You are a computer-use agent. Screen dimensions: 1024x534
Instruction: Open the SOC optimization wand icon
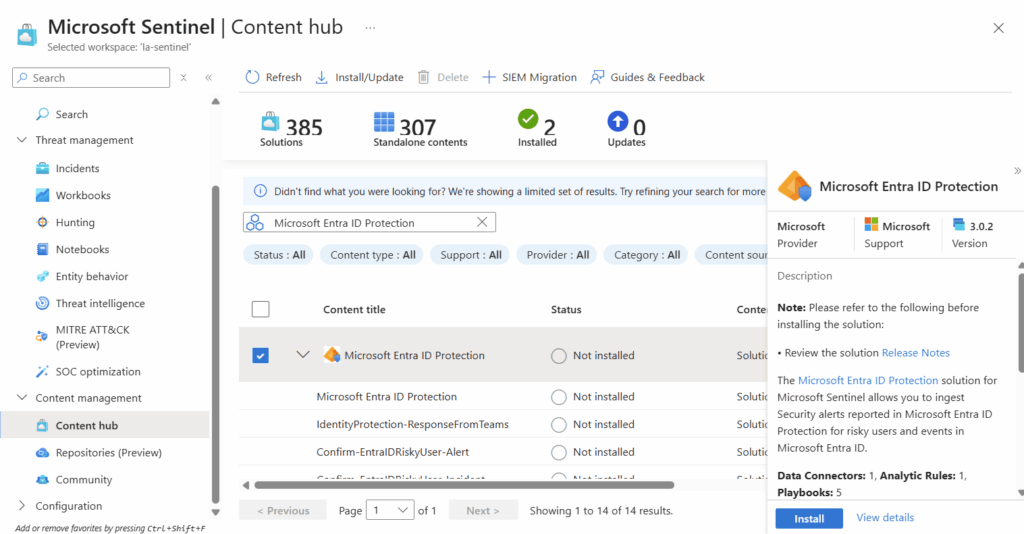coord(42,371)
